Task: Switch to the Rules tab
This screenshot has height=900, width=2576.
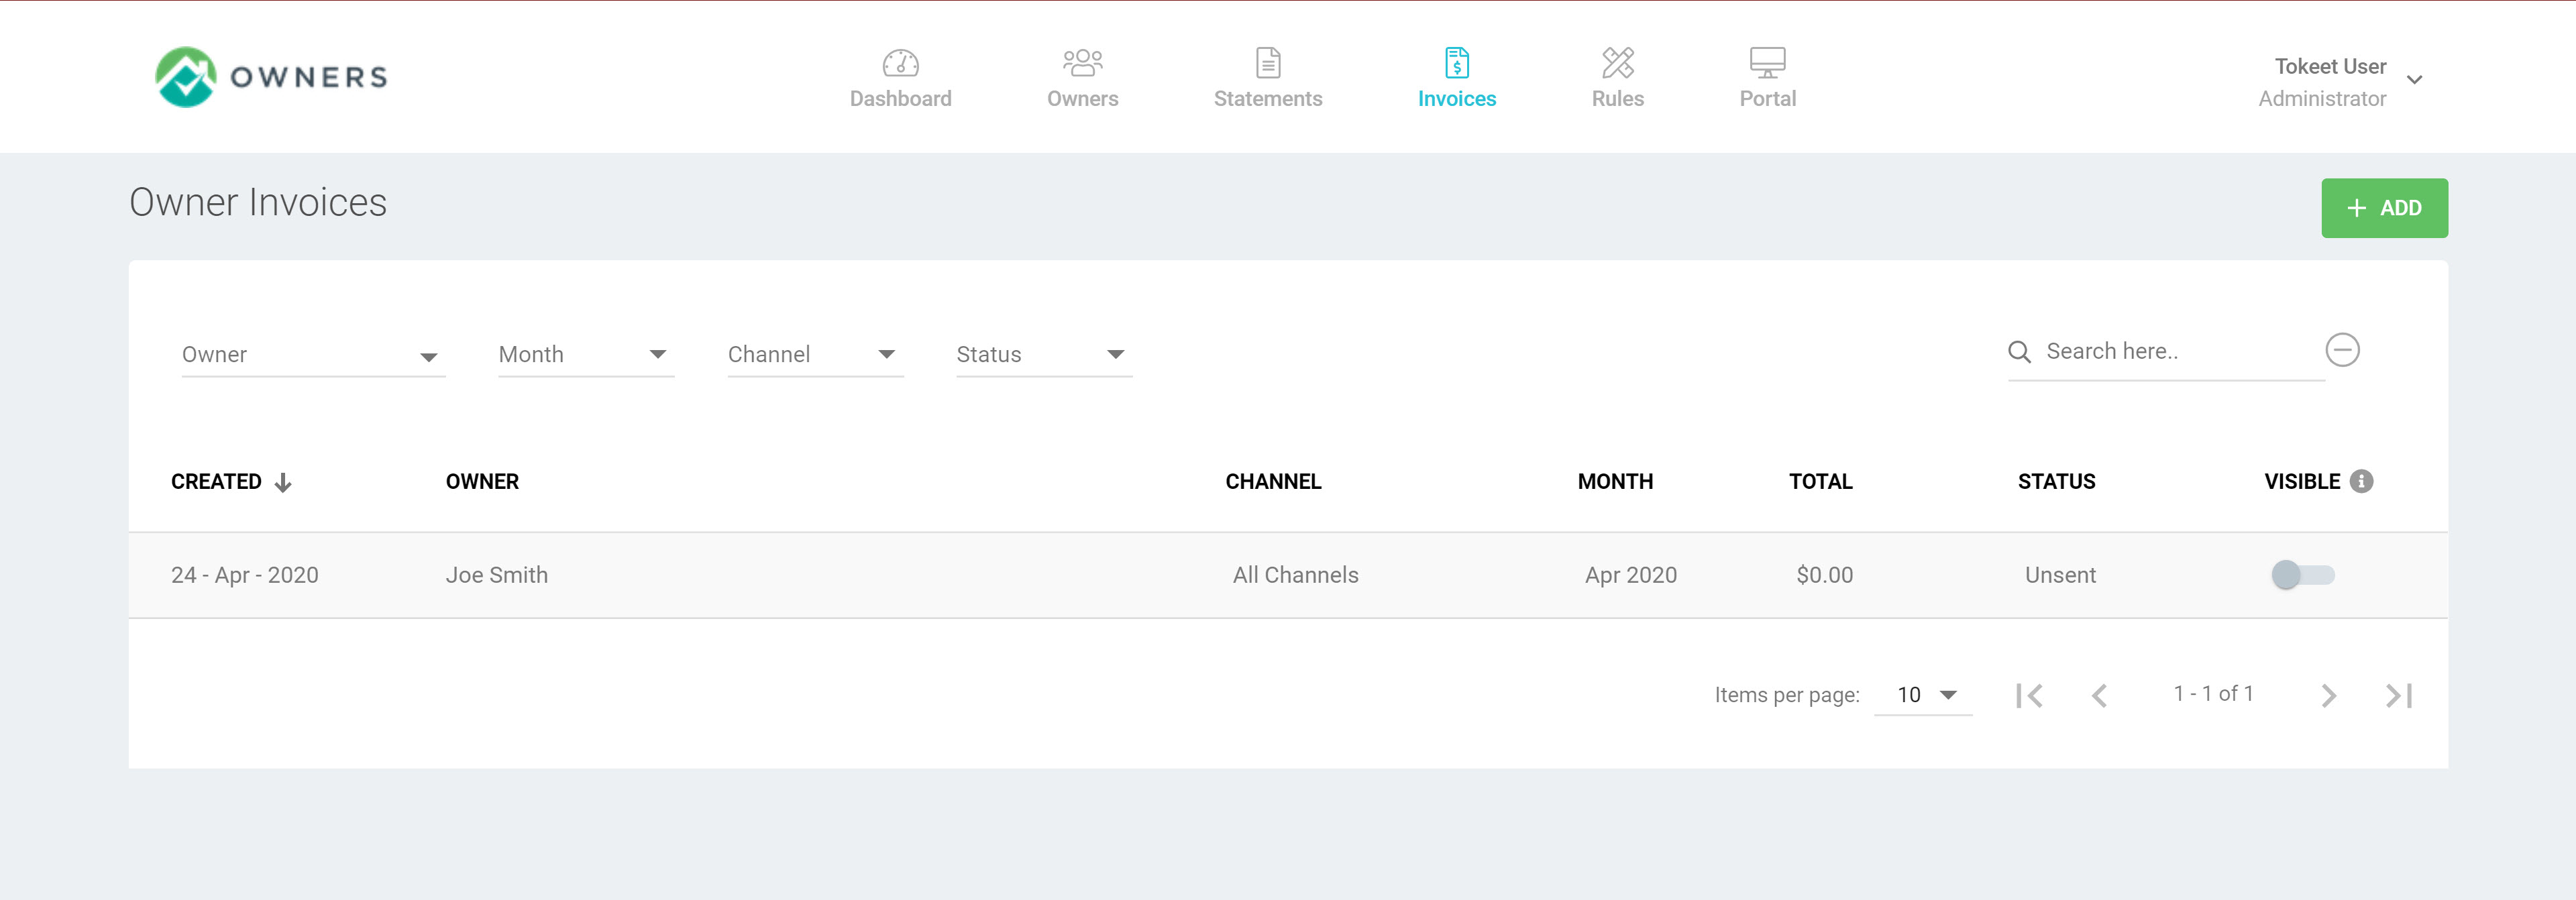Action: pos(1617,77)
